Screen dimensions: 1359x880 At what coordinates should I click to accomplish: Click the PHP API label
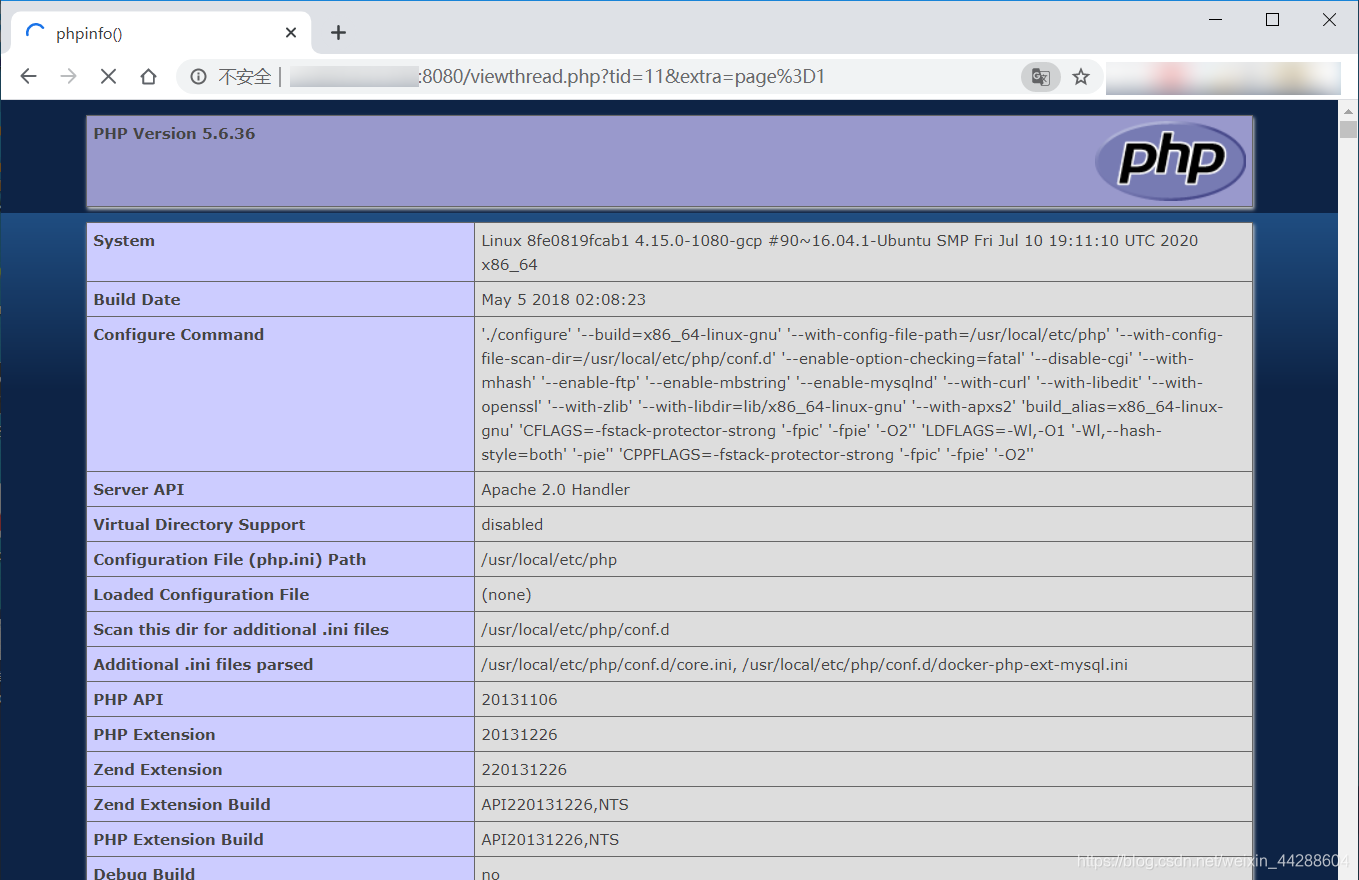[x=128, y=700]
